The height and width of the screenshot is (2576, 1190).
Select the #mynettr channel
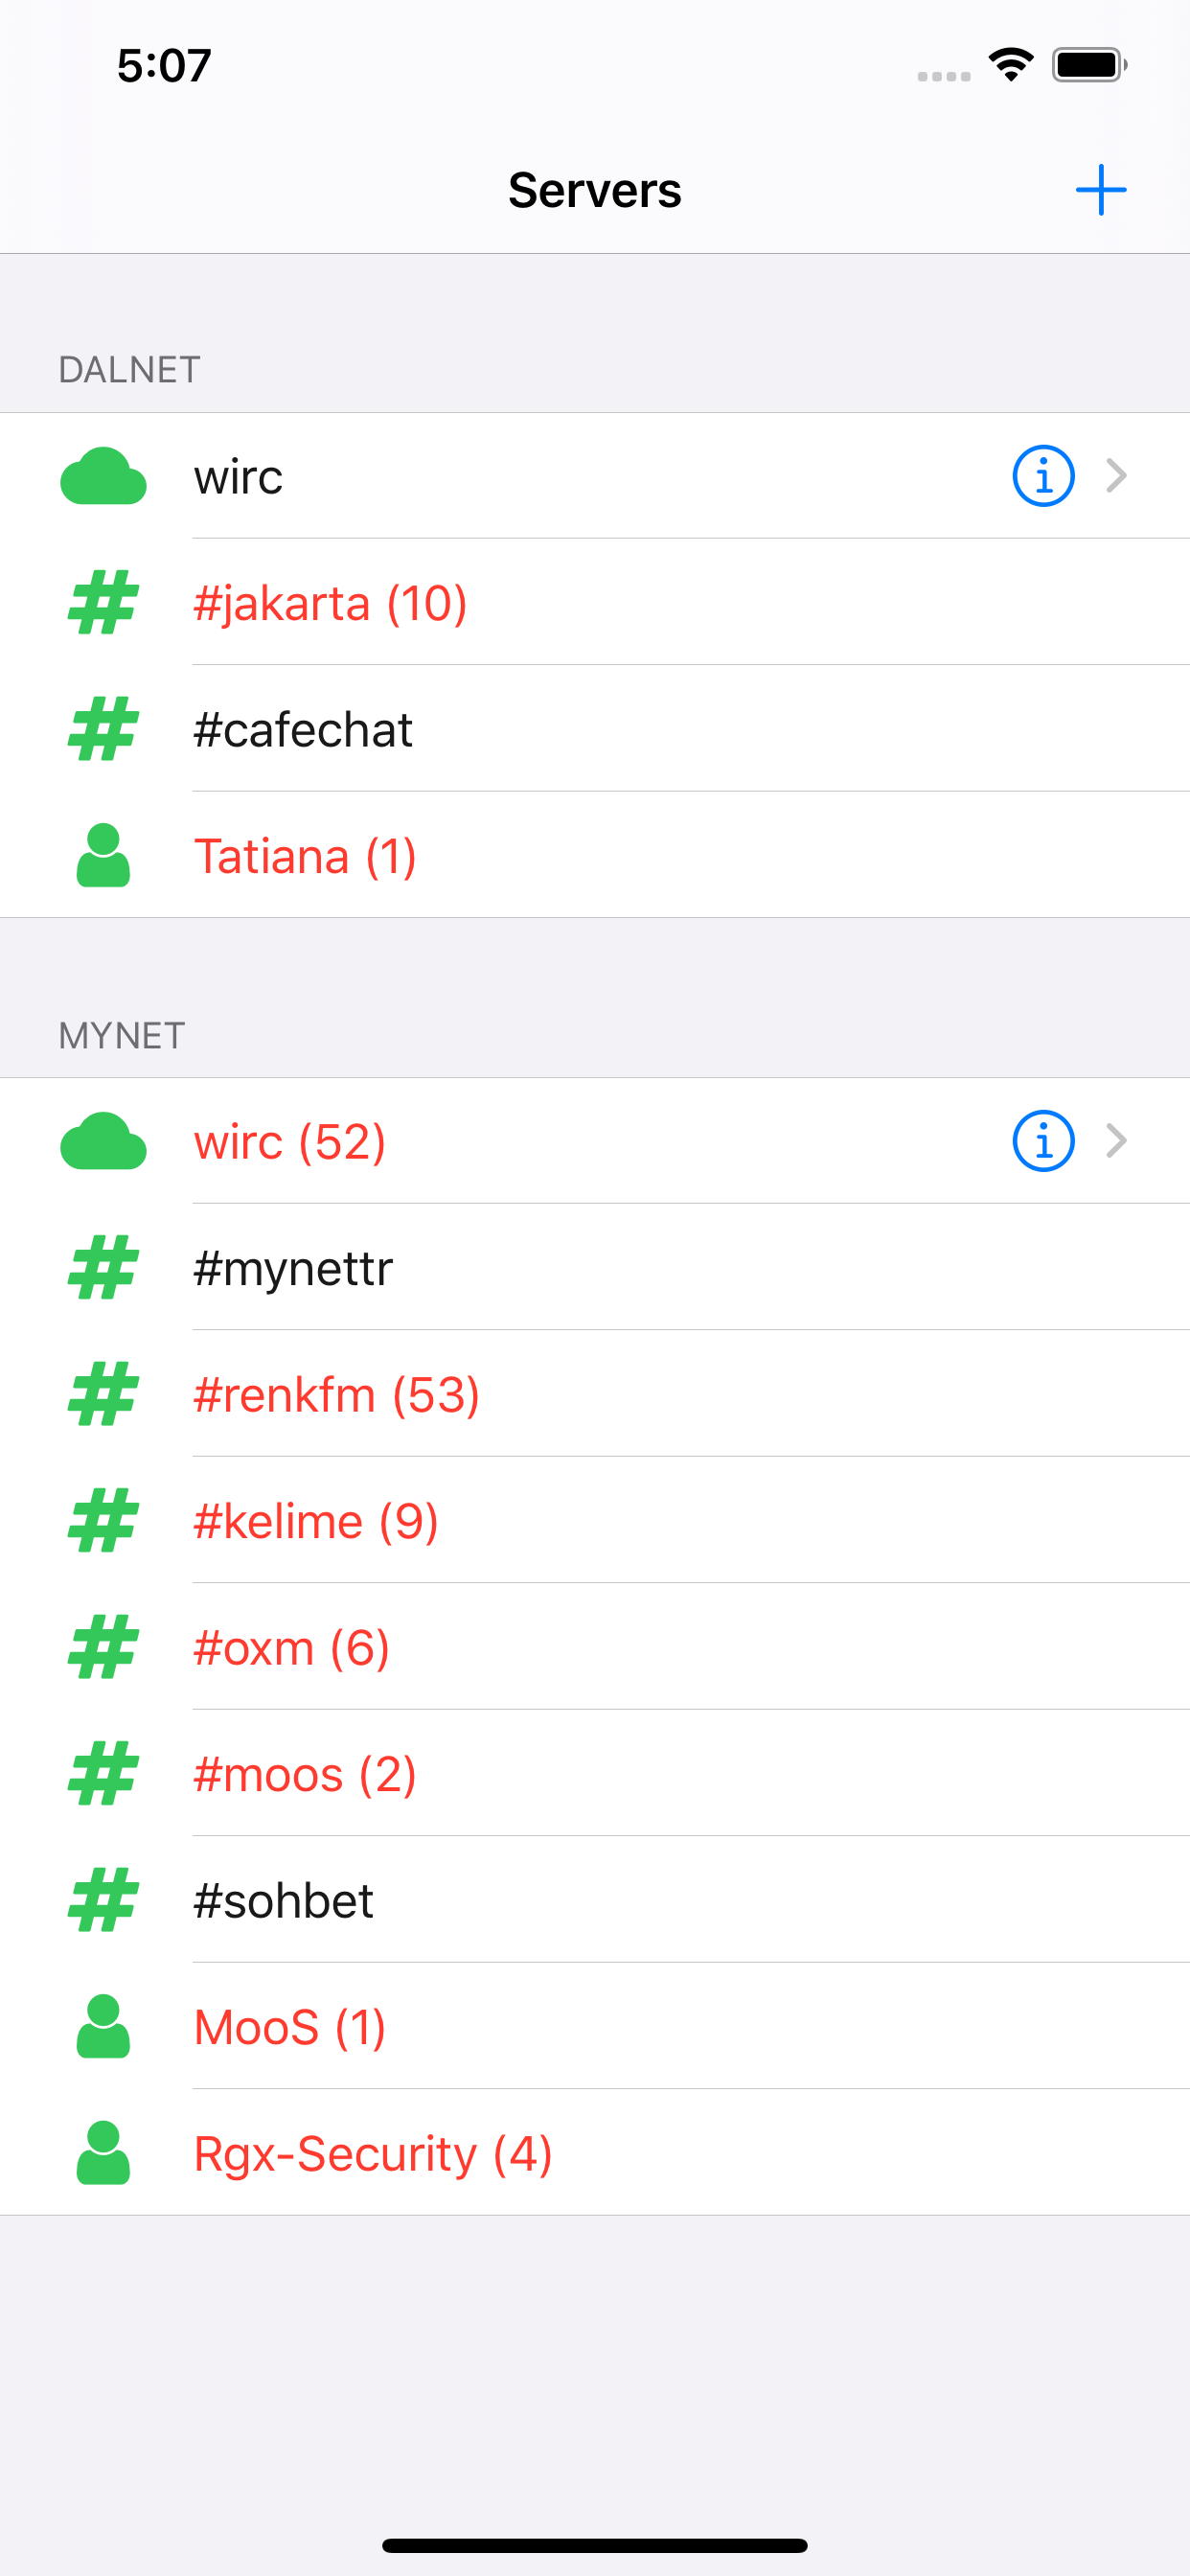coord(595,1268)
